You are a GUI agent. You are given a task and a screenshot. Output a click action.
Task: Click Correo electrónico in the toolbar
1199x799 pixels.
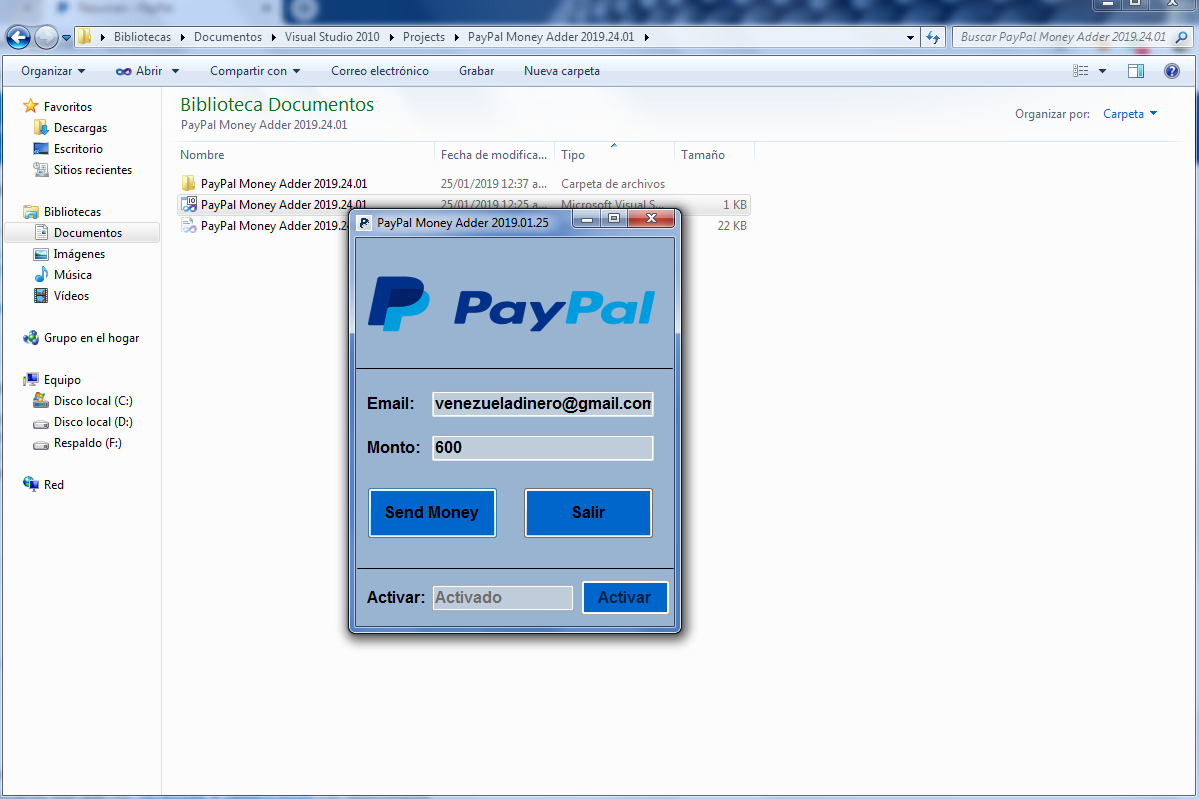(380, 71)
